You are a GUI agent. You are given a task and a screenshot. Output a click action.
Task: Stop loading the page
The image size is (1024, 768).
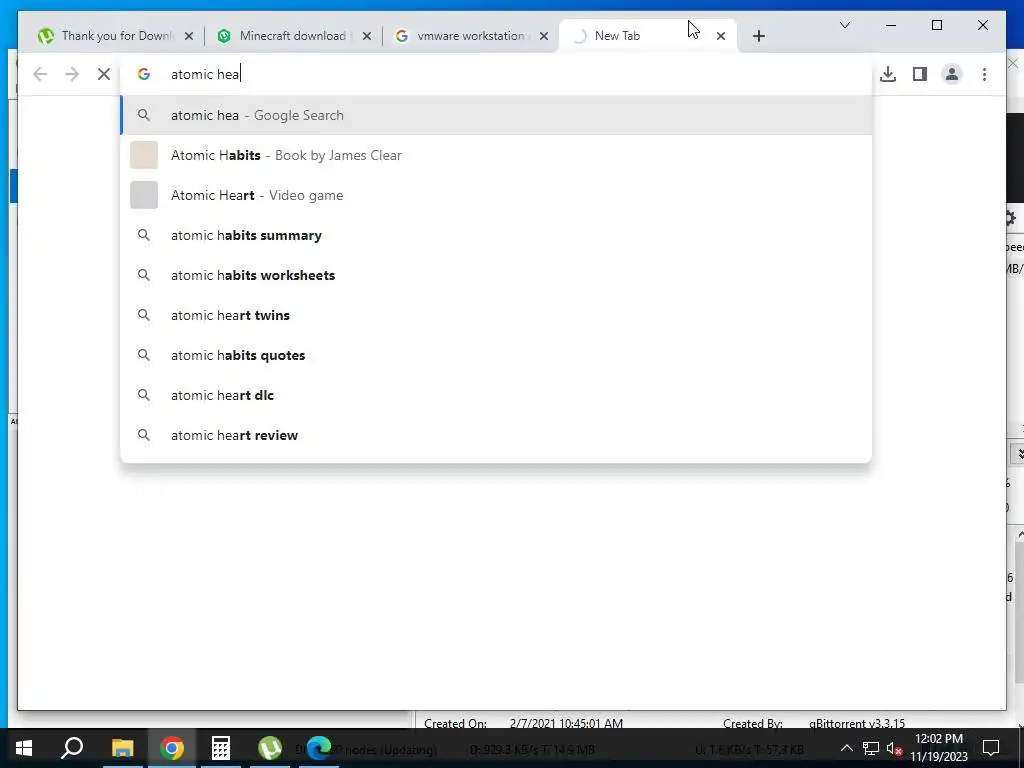coord(104,74)
